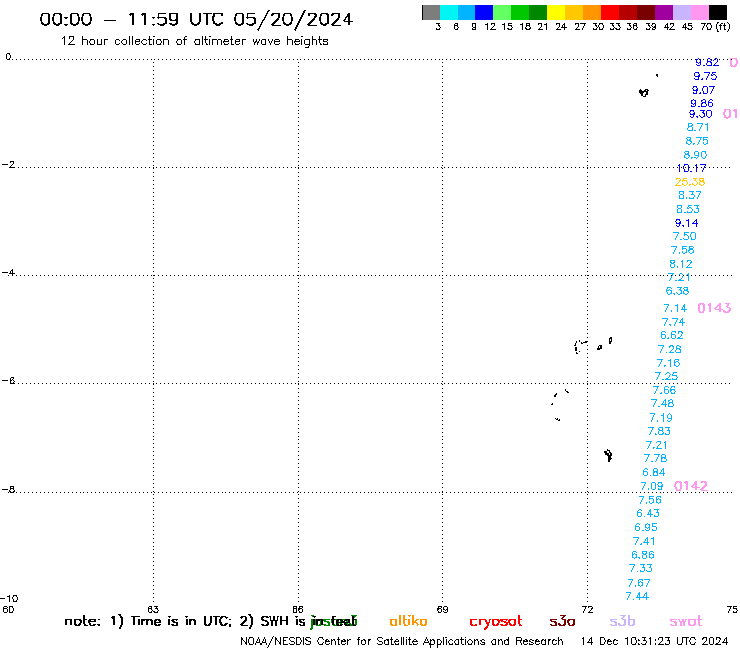Click the gray 3 ft color swatch
Screen dimensions: 740x650
(431, 12)
